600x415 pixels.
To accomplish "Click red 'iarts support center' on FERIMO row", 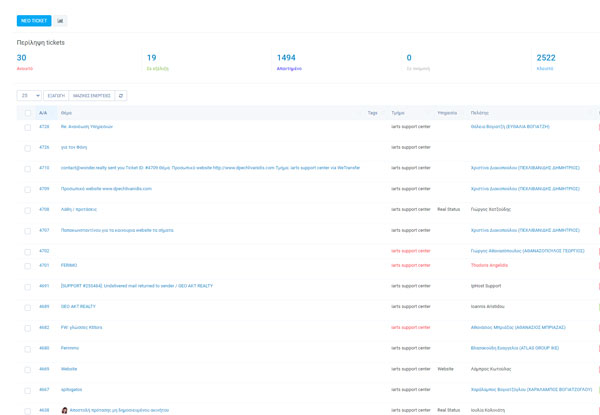I will tap(411, 265).
